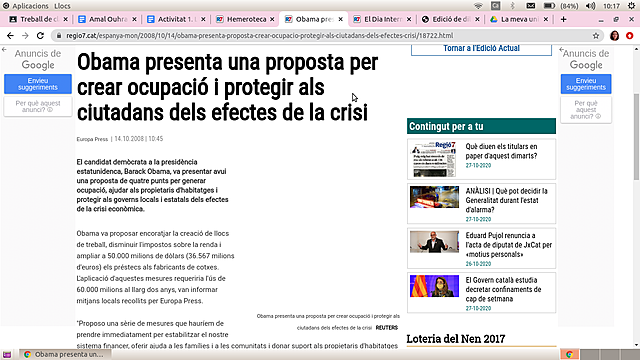Click the 'Loteria del Nen 2017' heading
Screen dimensions: 640x360
pyautogui.click(x=456, y=339)
